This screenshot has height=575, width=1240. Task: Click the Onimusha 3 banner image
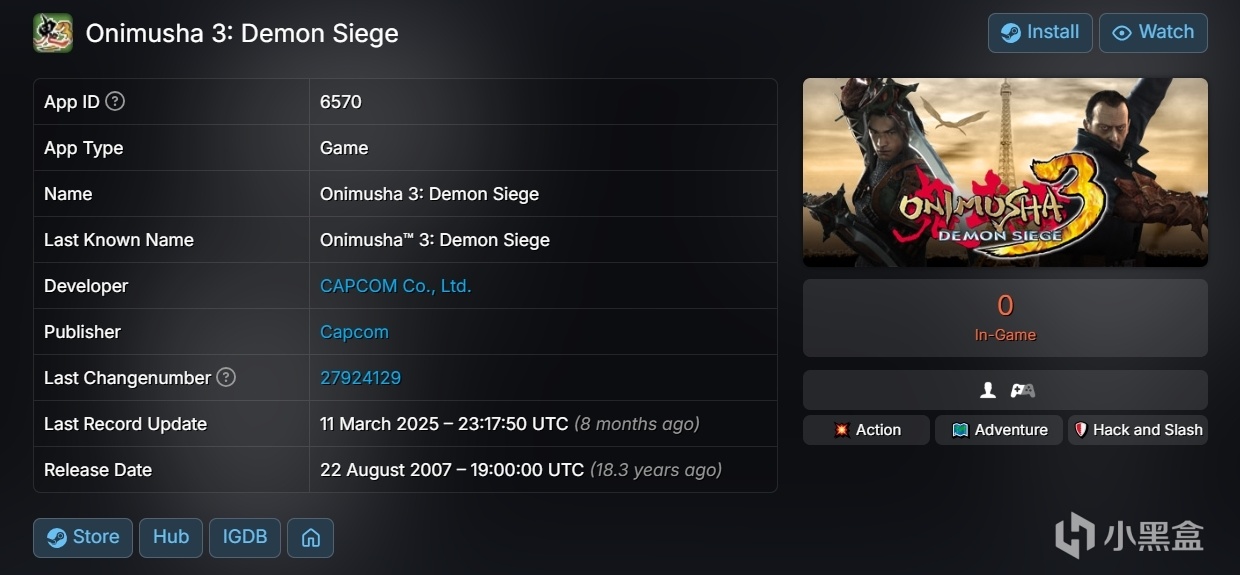1005,172
